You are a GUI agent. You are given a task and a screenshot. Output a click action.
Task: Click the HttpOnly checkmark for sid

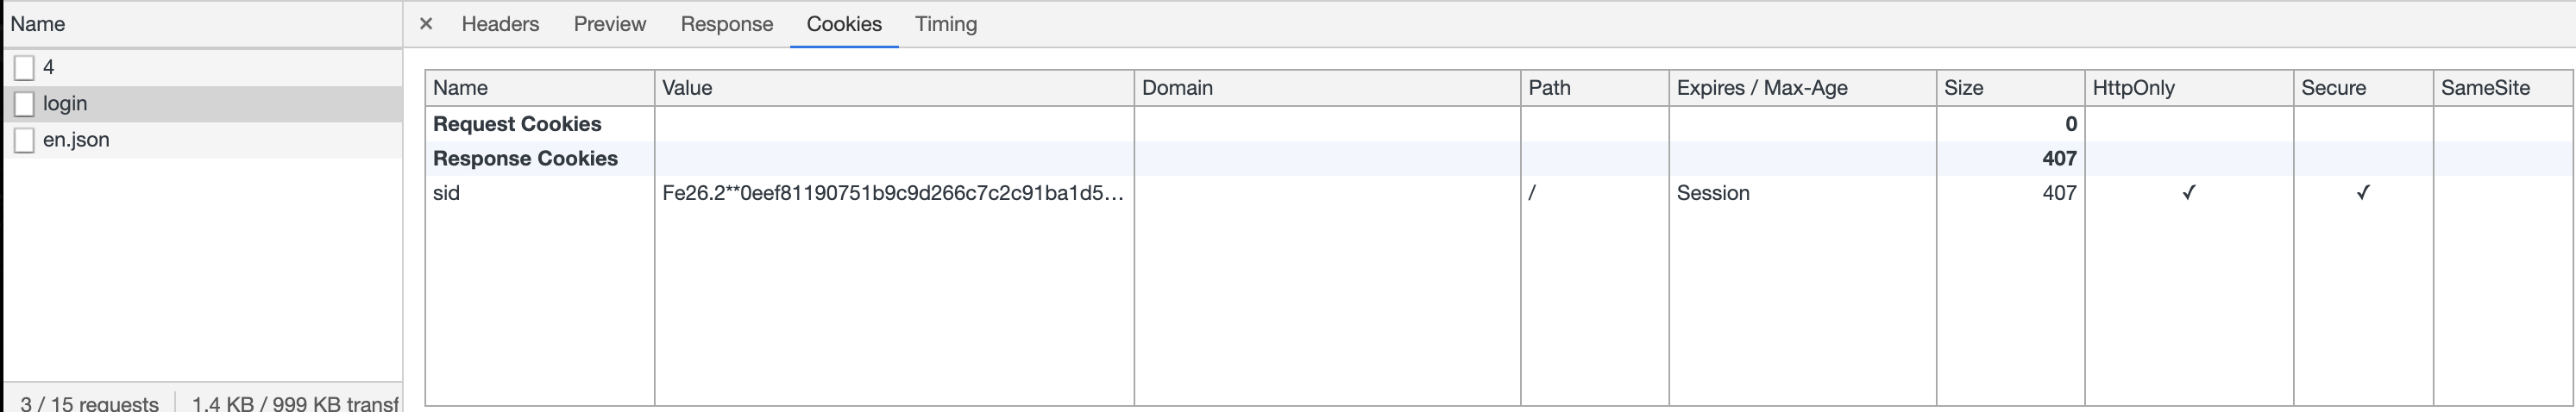click(x=2188, y=193)
